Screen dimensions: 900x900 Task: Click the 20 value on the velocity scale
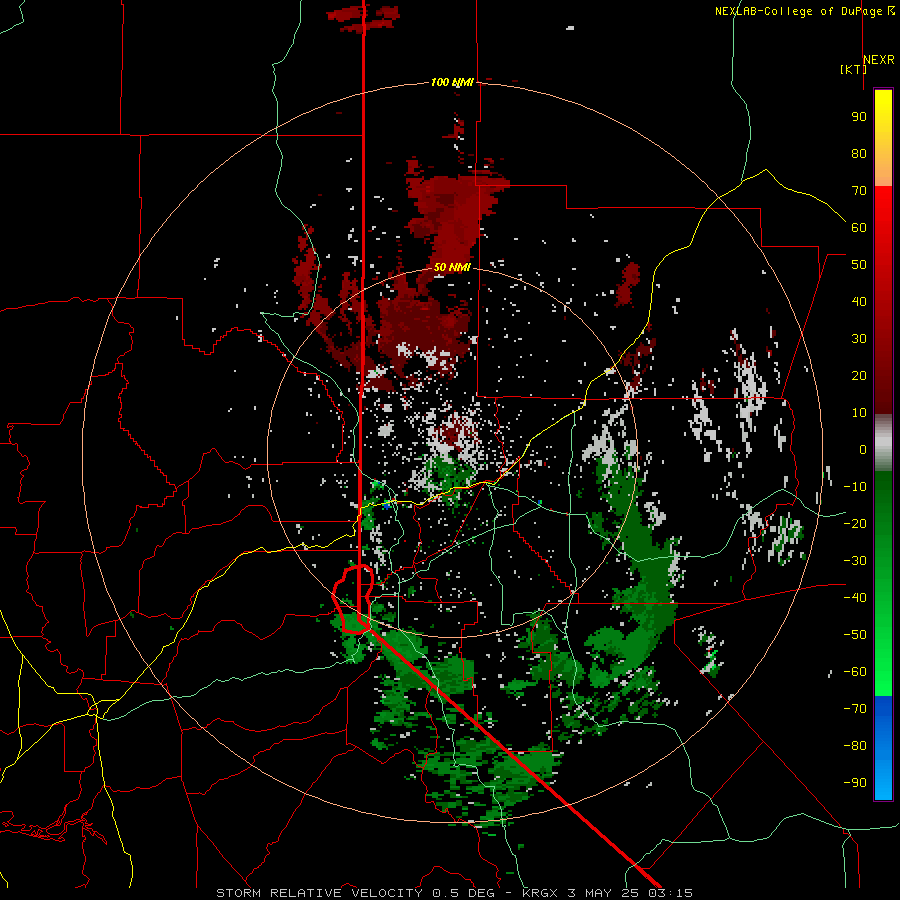pyautogui.click(x=859, y=375)
